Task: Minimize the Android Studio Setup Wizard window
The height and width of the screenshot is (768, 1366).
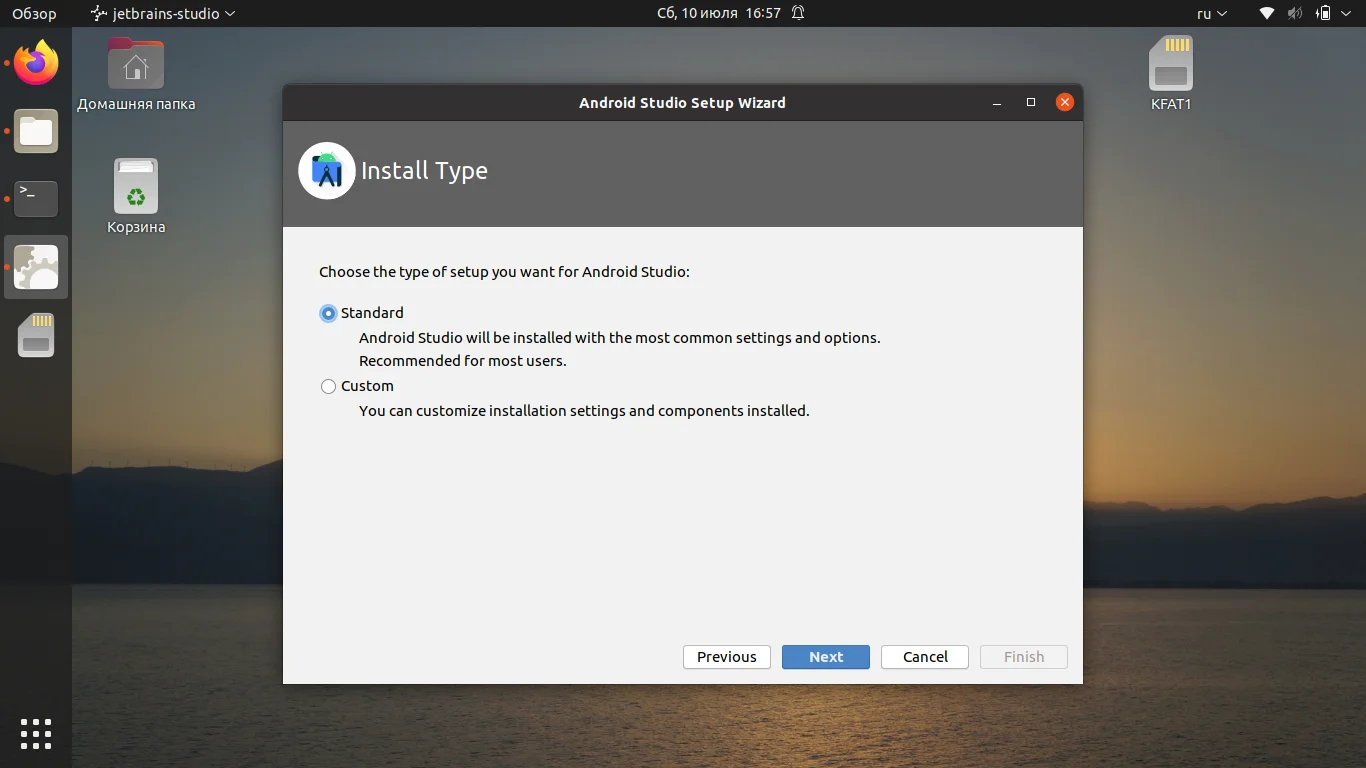Action: [x=997, y=103]
